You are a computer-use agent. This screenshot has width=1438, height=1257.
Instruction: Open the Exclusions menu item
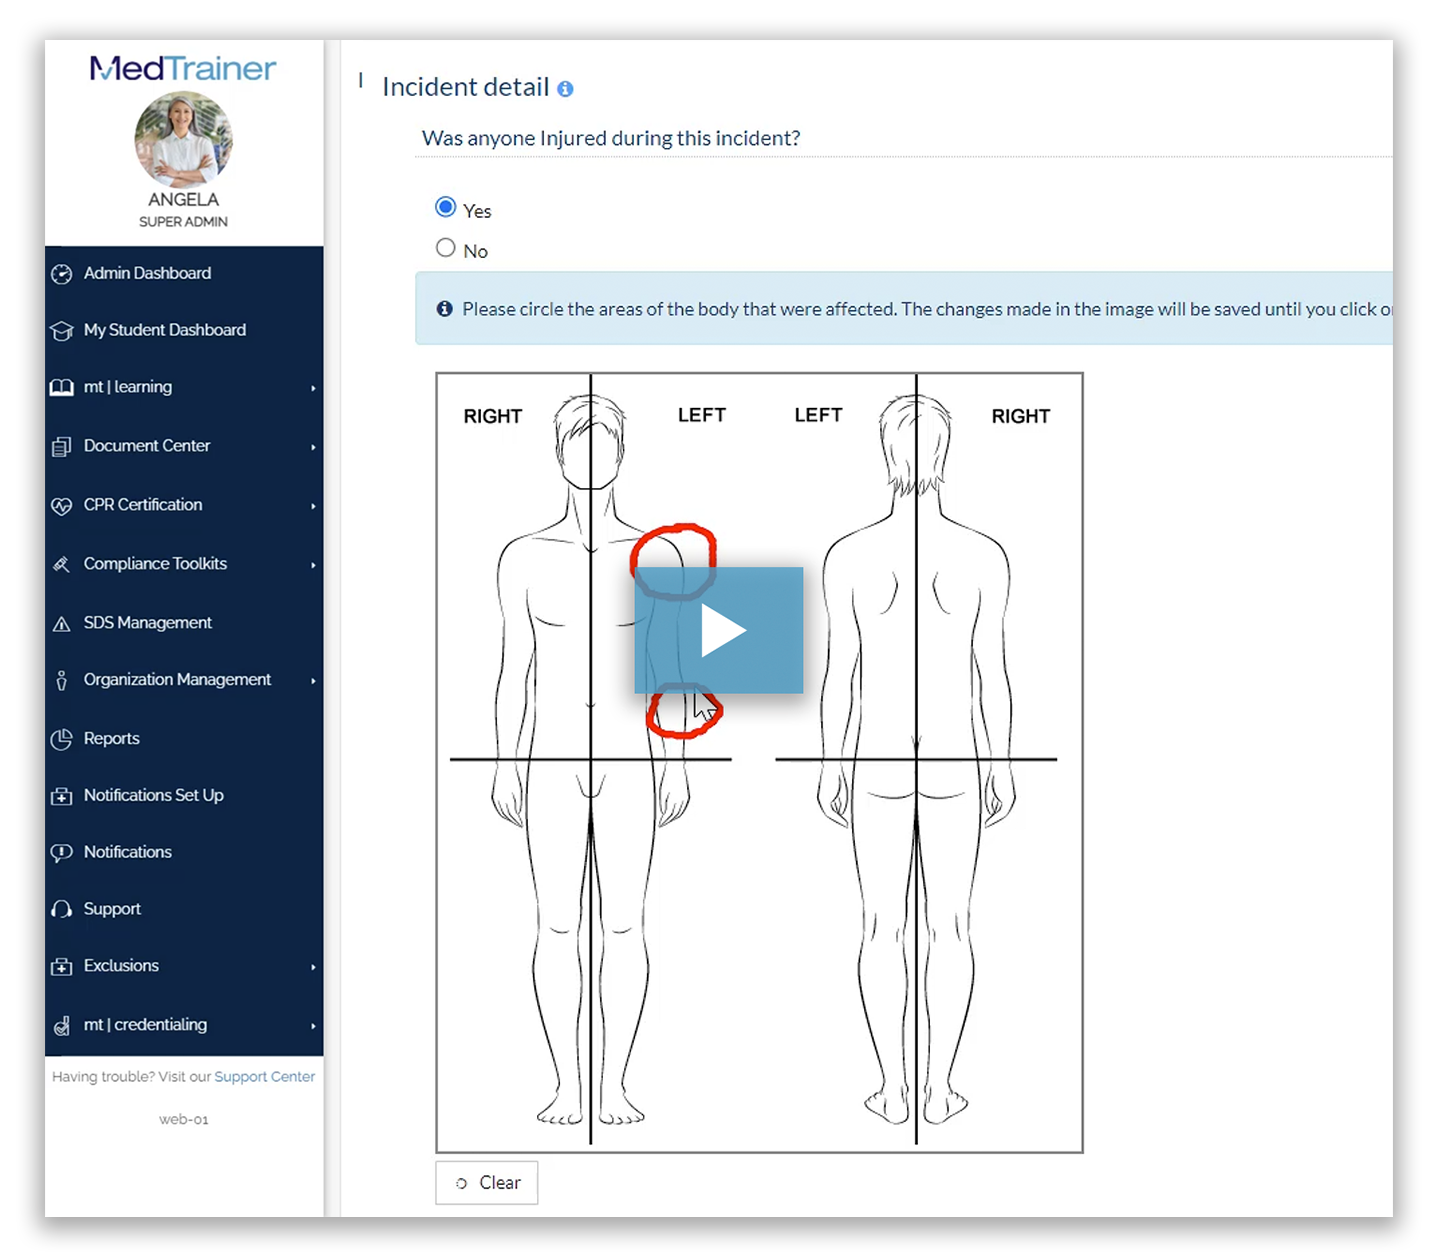click(x=121, y=966)
